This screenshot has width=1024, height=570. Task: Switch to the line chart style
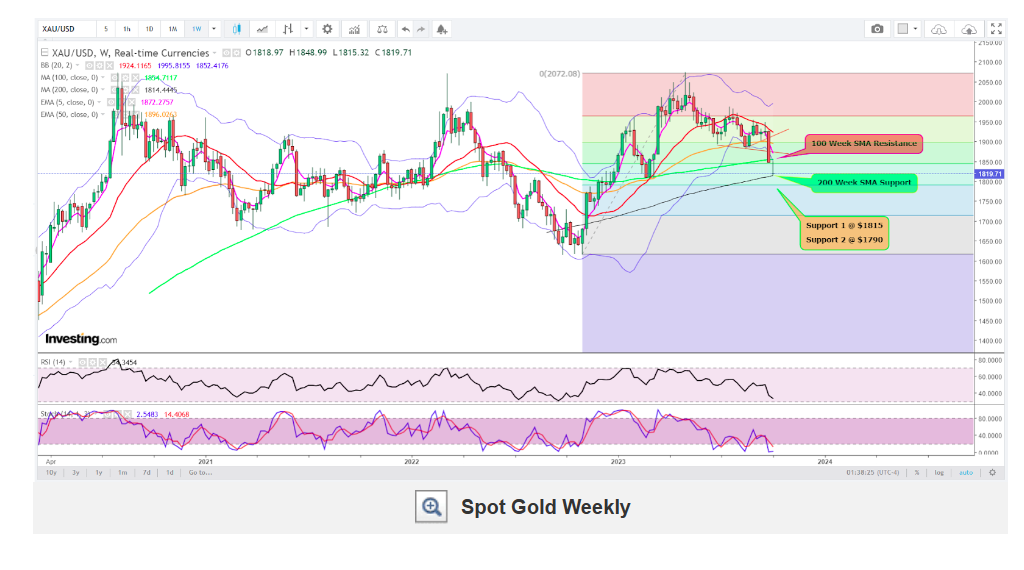pos(263,29)
